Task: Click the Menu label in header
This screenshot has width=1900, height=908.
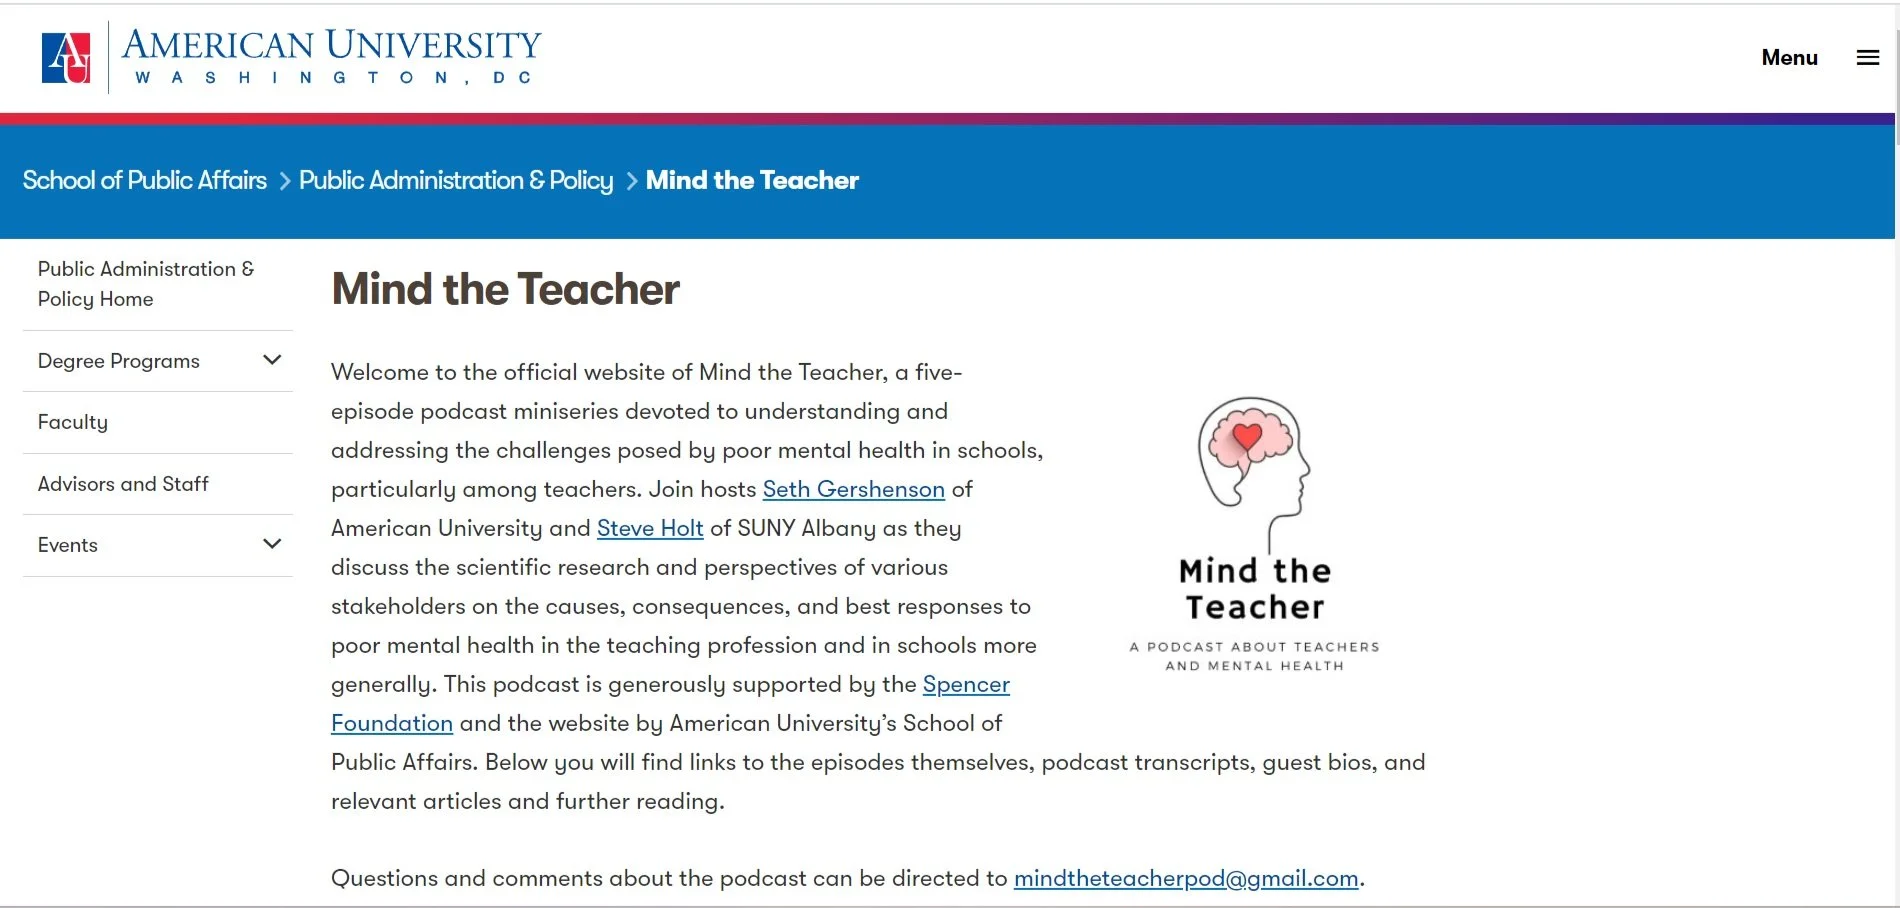Action: pos(1789,58)
